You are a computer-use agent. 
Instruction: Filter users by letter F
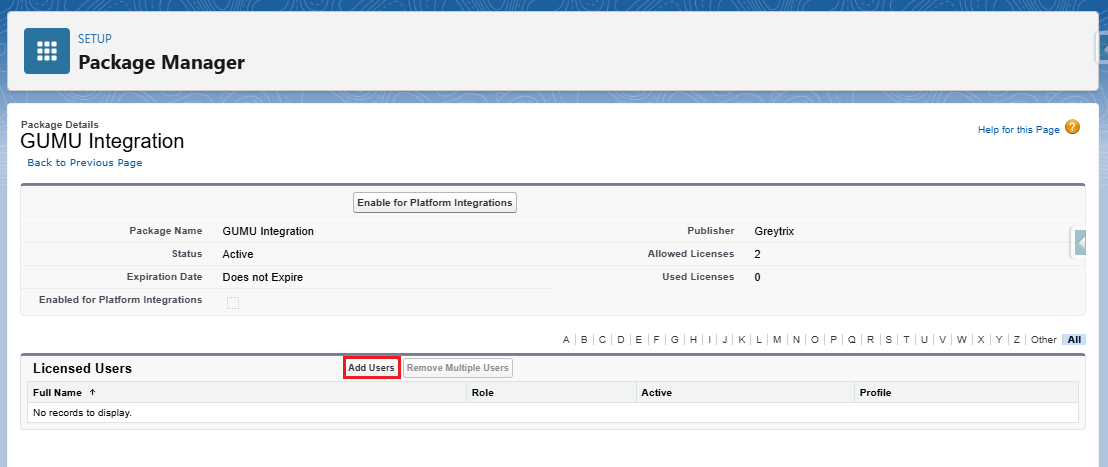656,340
